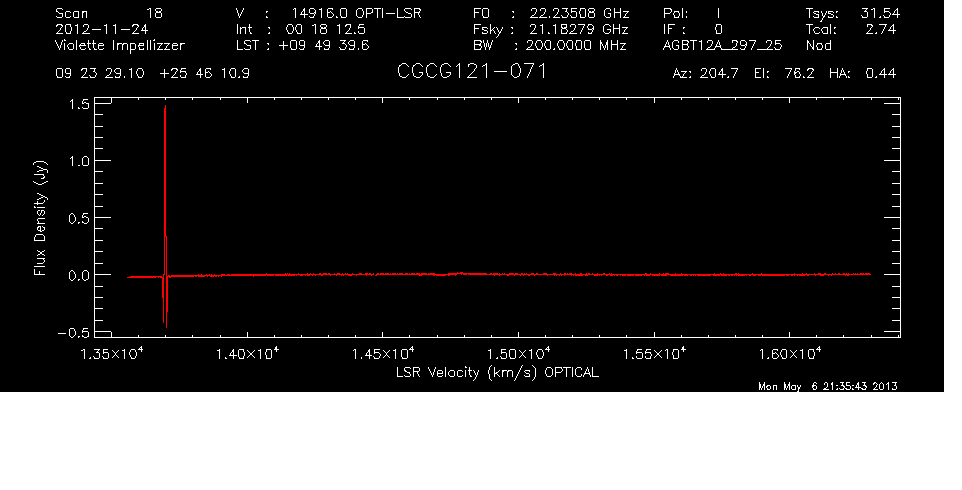Click coordinates 09 23 29.10 +25 46 10.9
962x490 pixels.
pos(152,74)
